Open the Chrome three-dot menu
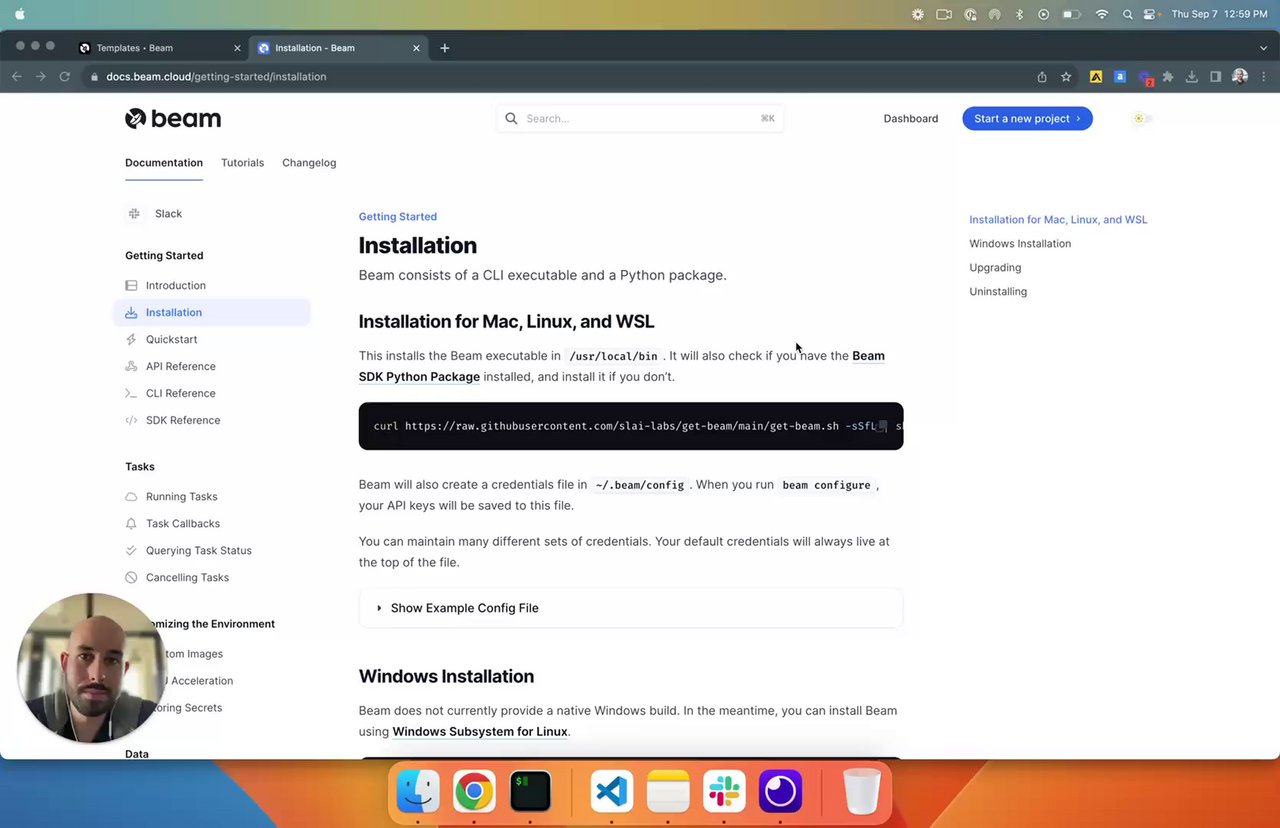This screenshot has height=828, width=1280. pos(1264,76)
